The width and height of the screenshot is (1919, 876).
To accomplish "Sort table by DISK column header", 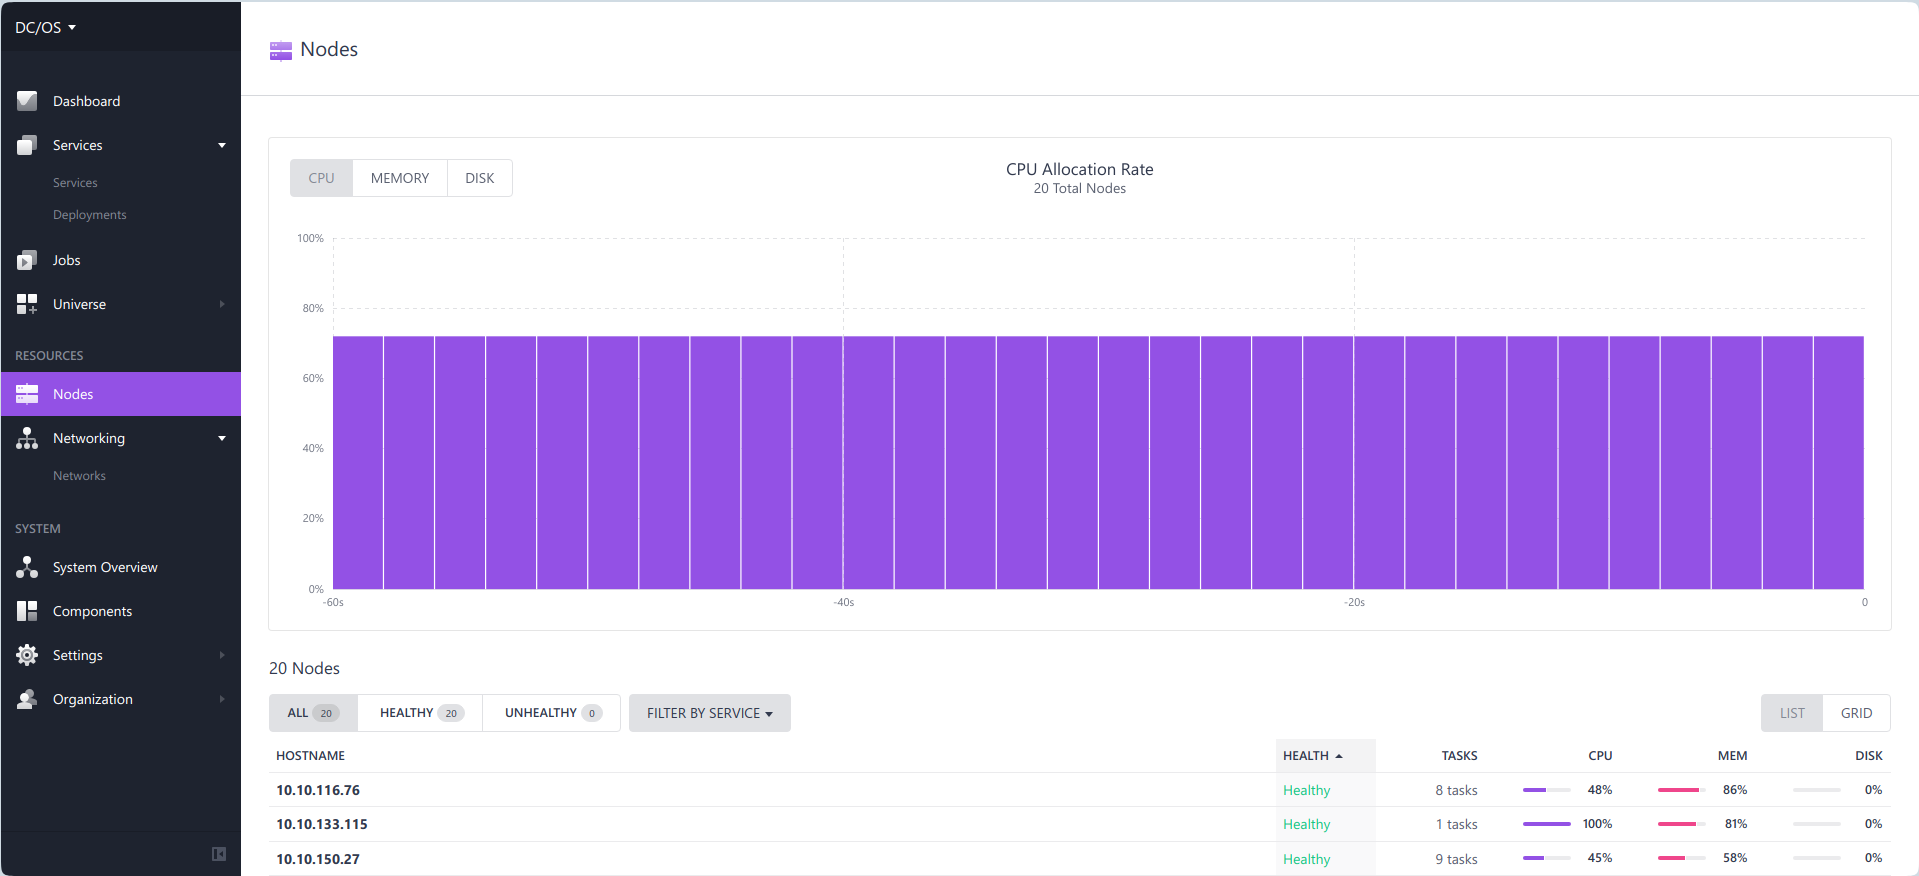I will click(x=1869, y=756).
